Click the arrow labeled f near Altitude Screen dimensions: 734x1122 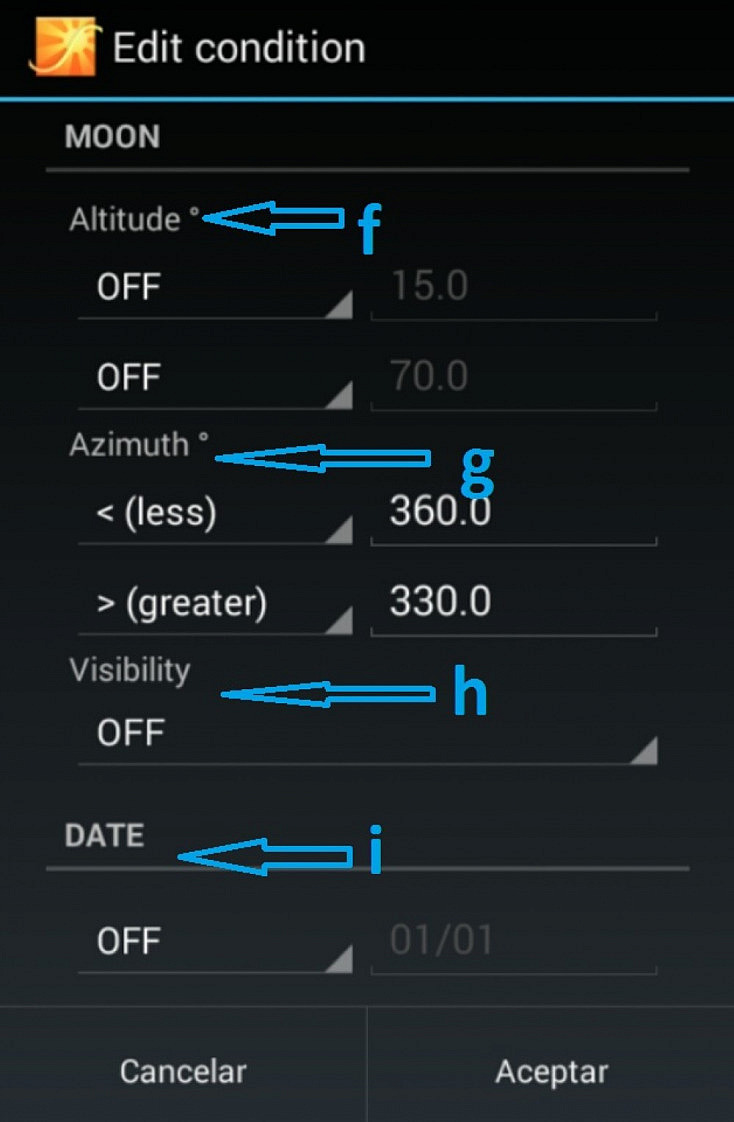click(x=273, y=218)
